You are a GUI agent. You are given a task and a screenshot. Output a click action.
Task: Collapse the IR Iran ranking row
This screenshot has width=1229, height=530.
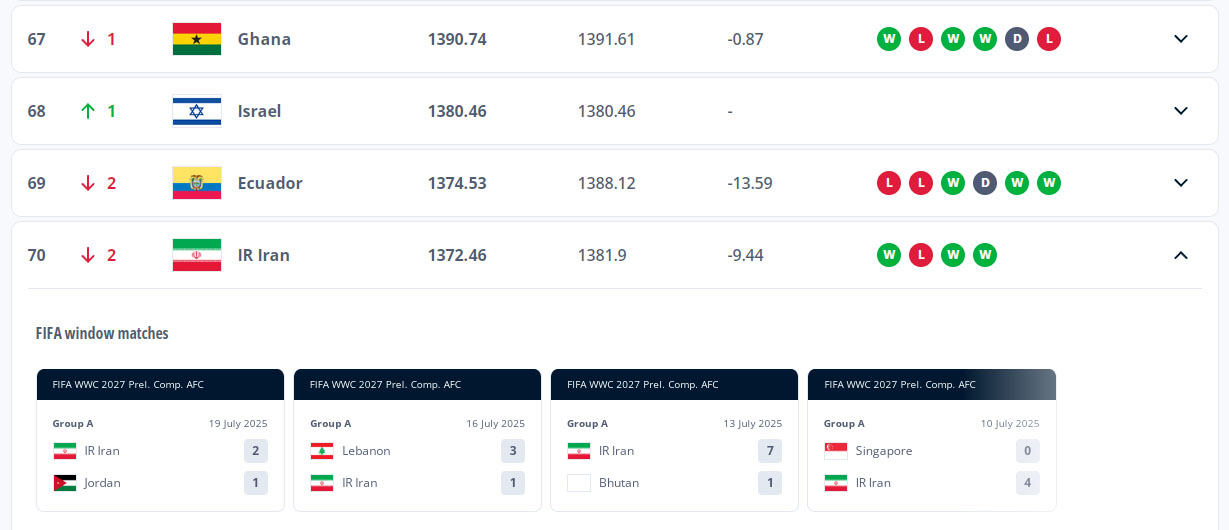[x=1181, y=255]
